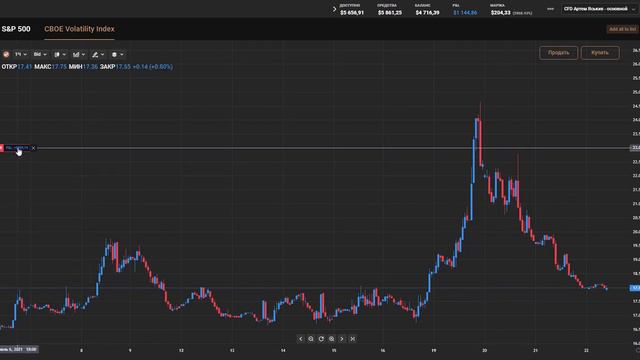This screenshot has width=640, height=360.
Task: Select the order line P&L label
Action: pos(17,148)
